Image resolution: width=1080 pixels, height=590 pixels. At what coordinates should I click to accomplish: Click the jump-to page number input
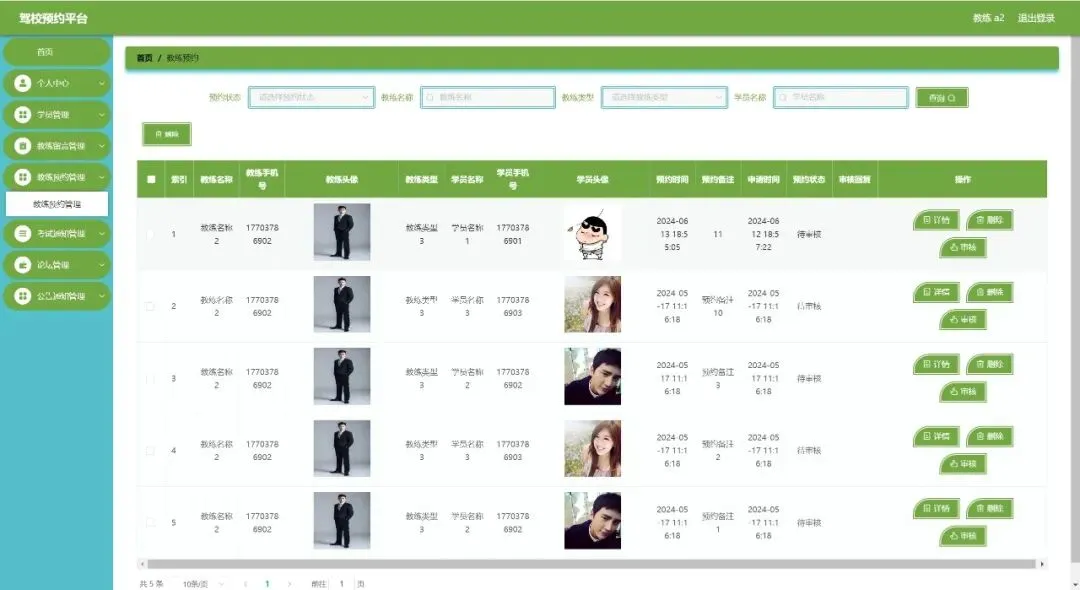point(341,584)
